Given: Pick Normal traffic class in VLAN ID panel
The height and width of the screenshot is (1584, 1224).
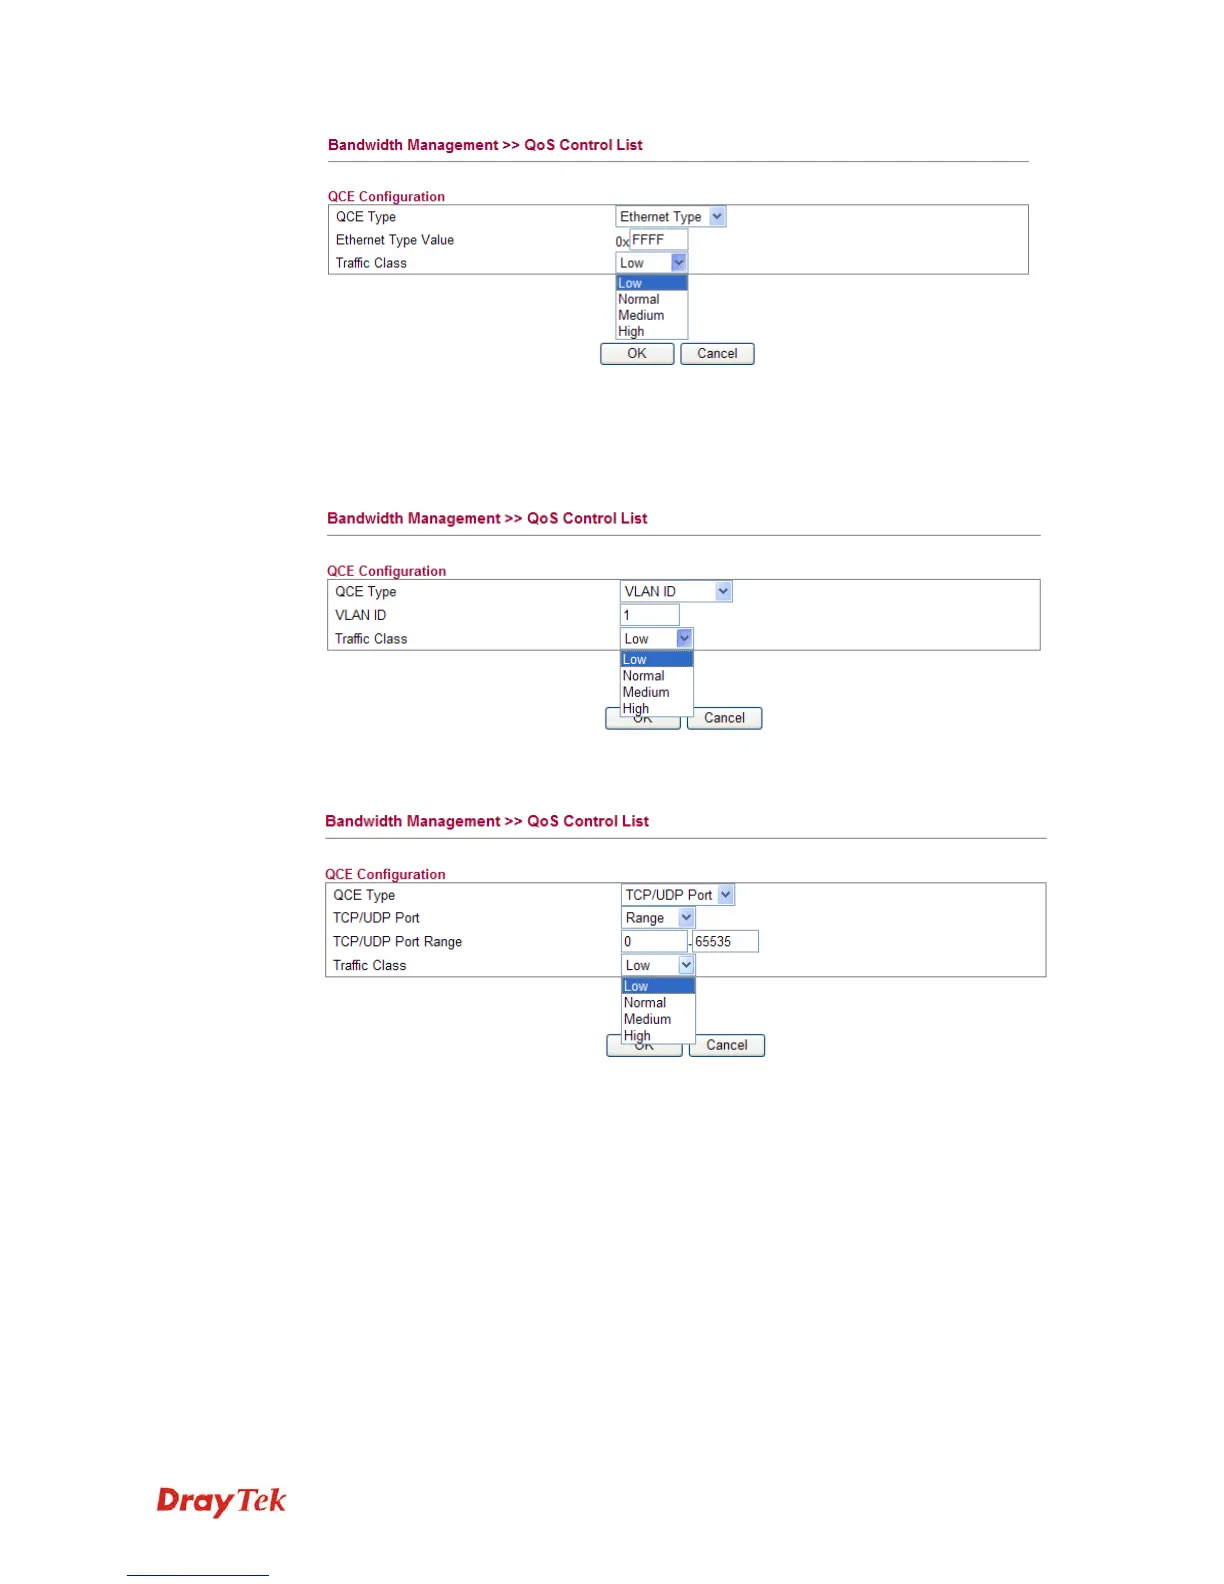Looking at the screenshot, I should [x=645, y=676].
